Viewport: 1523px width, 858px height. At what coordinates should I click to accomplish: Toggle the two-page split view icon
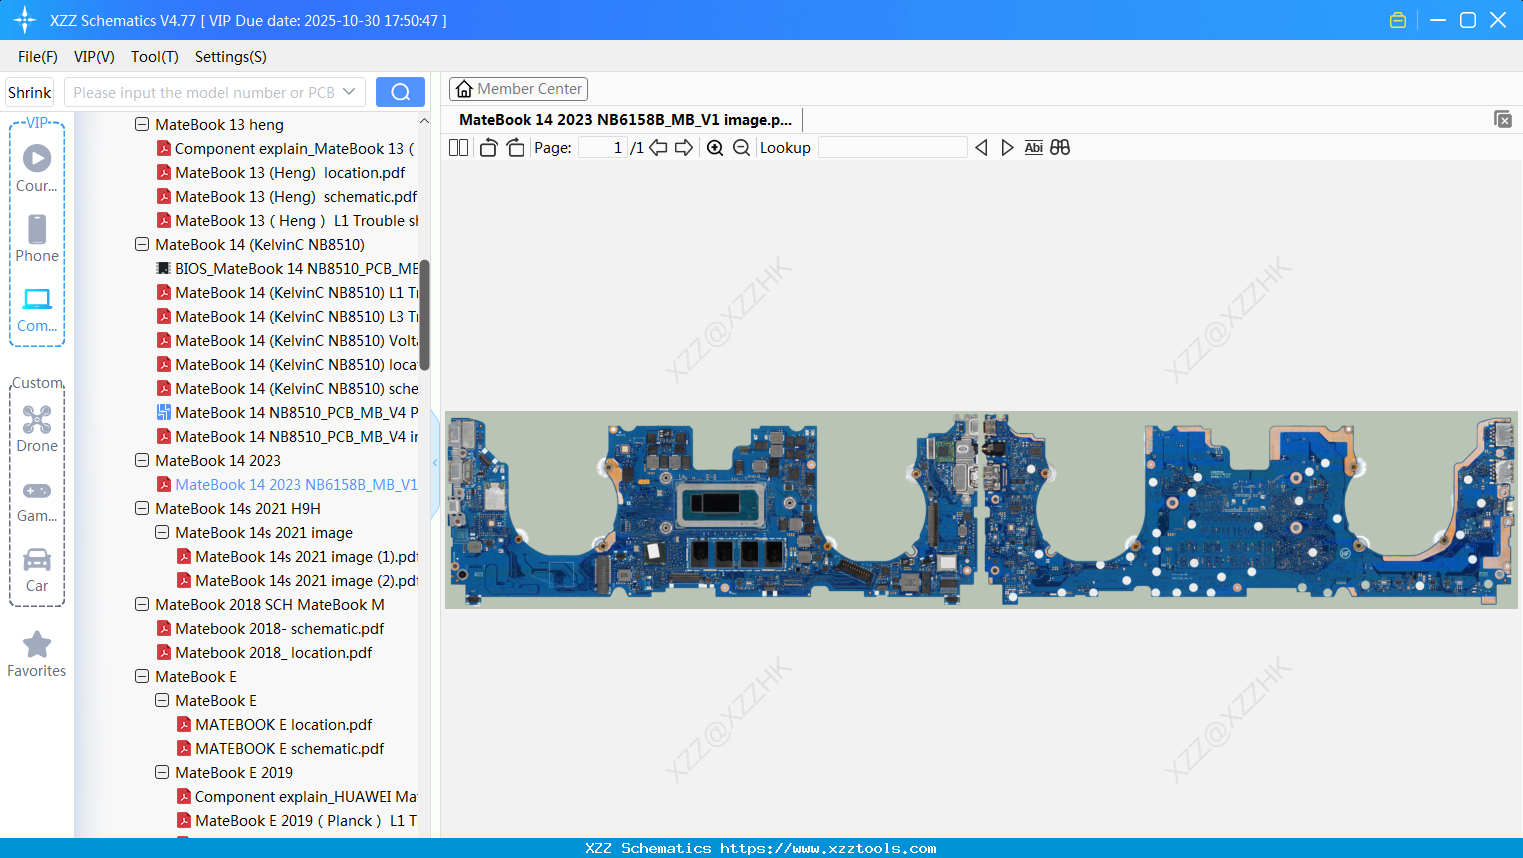point(458,148)
